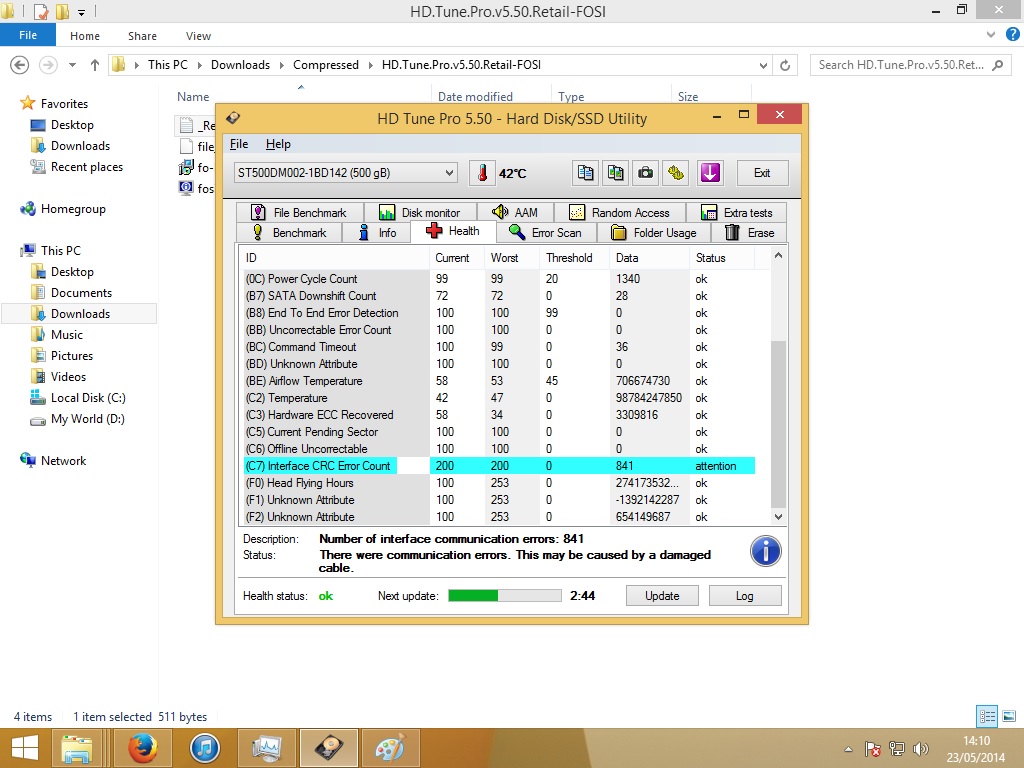Open the HD Tune Help menu

click(278, 144)
